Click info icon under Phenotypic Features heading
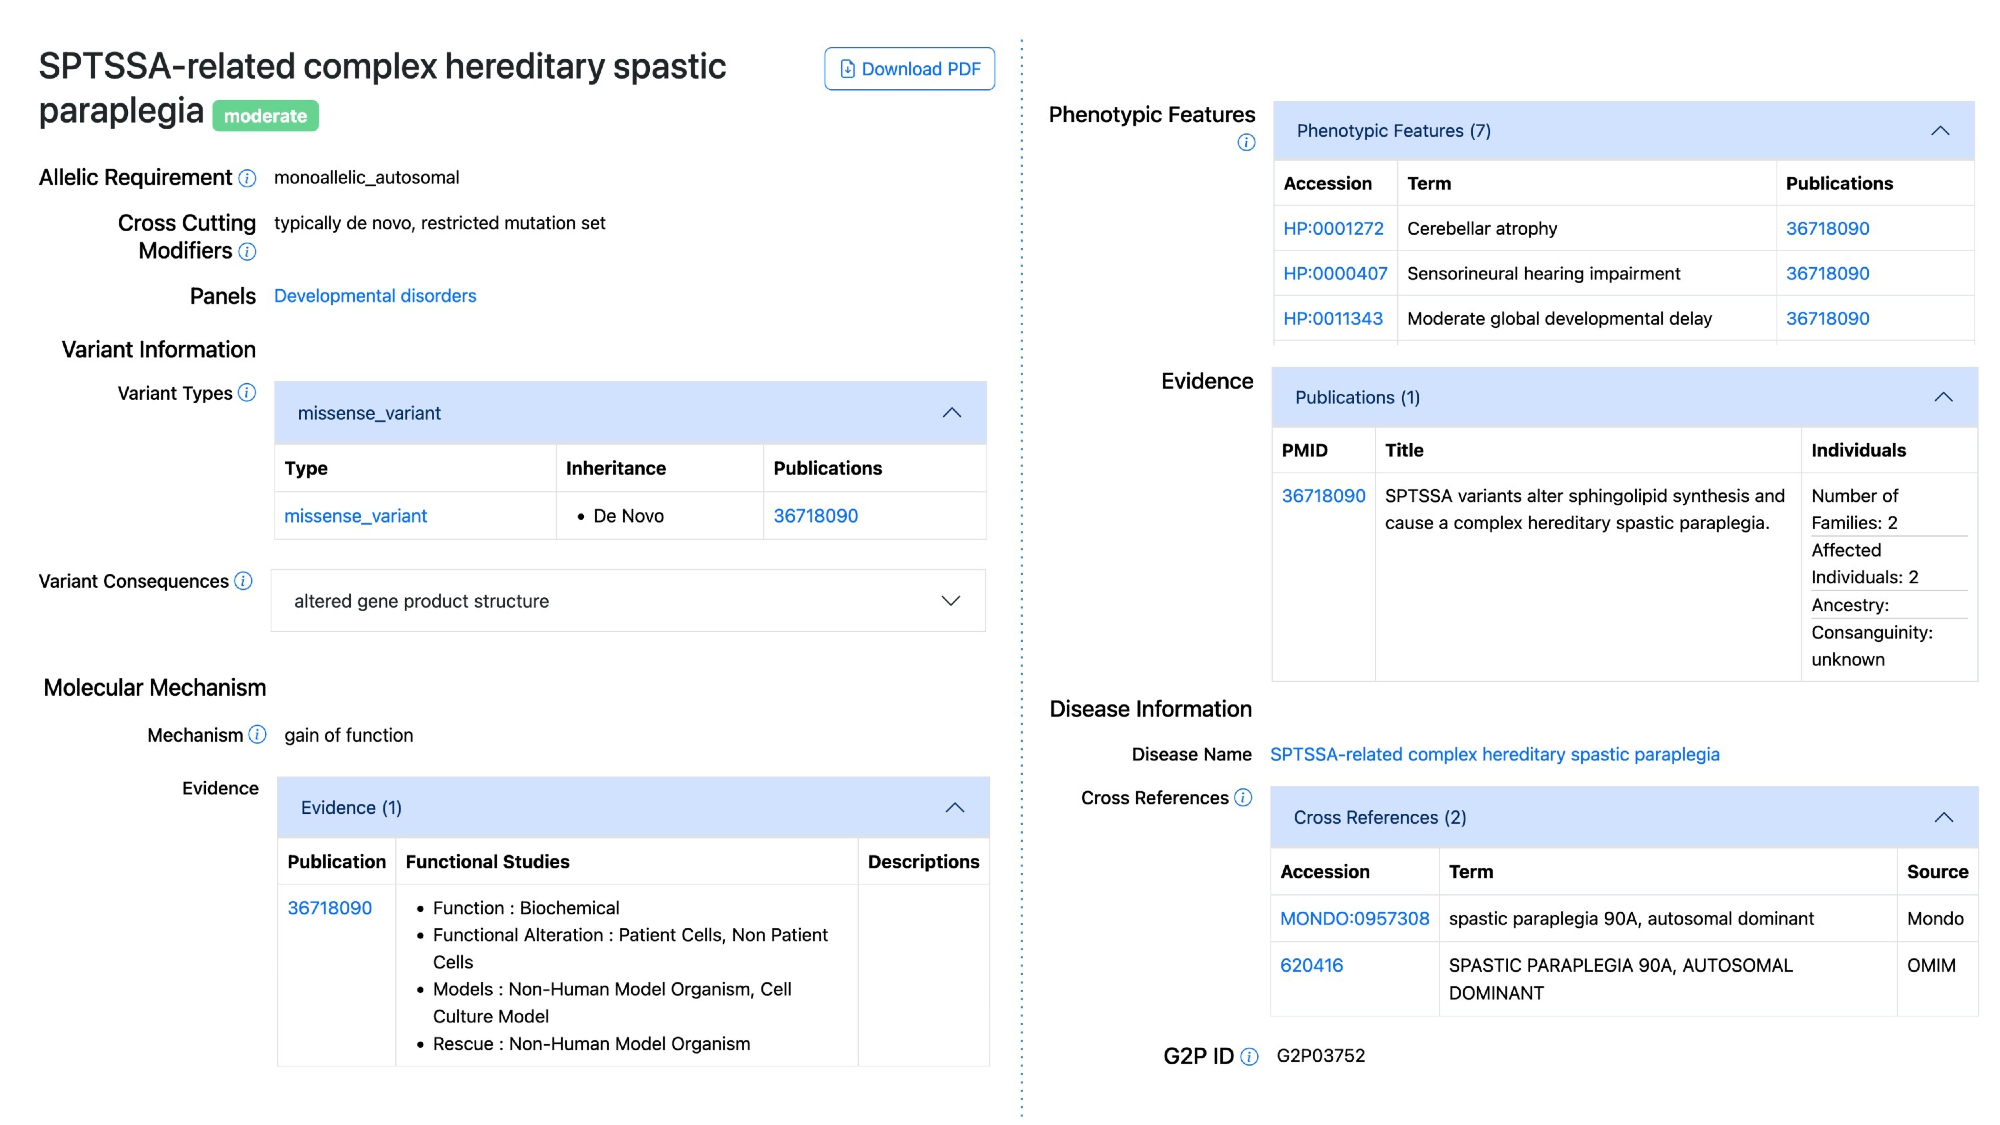Image resolution: width=2000 pixels, height=1125 pixels. click(1246, 142)
